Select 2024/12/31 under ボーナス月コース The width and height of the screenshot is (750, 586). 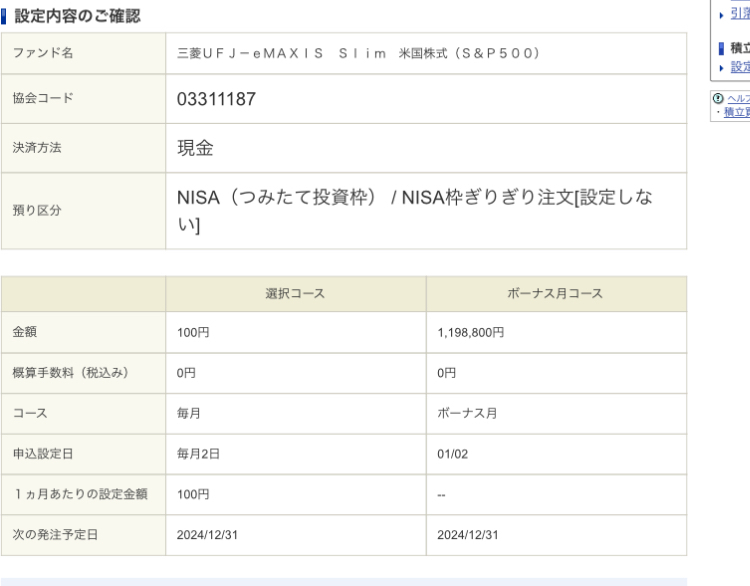tap(468, 535)
